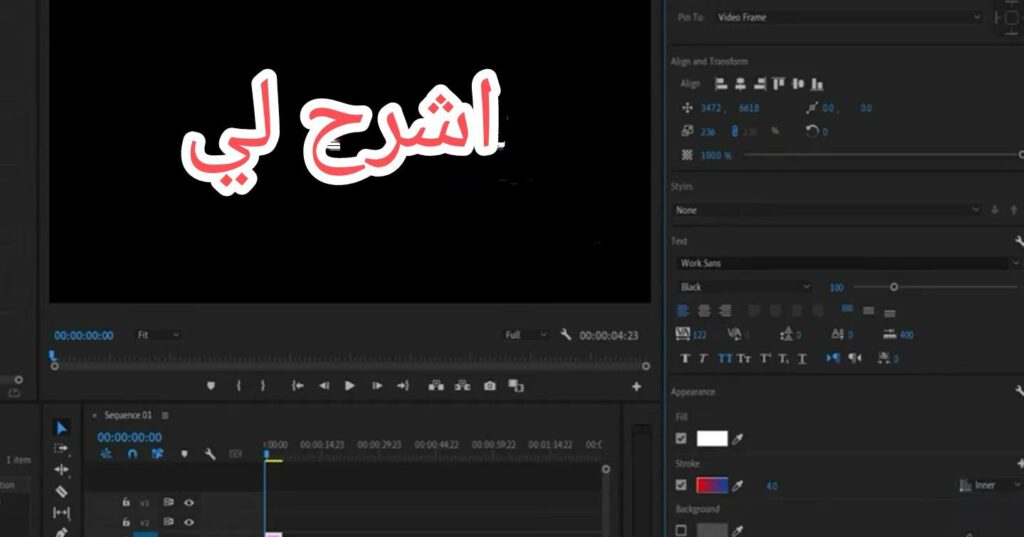Image resolution: width=1024 pixels, height=537 pixels.
Task: Select the Razor tool
Action: point(61,491)
